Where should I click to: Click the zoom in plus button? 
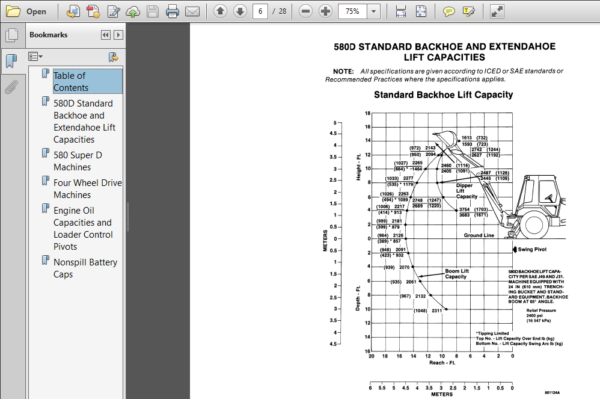325,11
